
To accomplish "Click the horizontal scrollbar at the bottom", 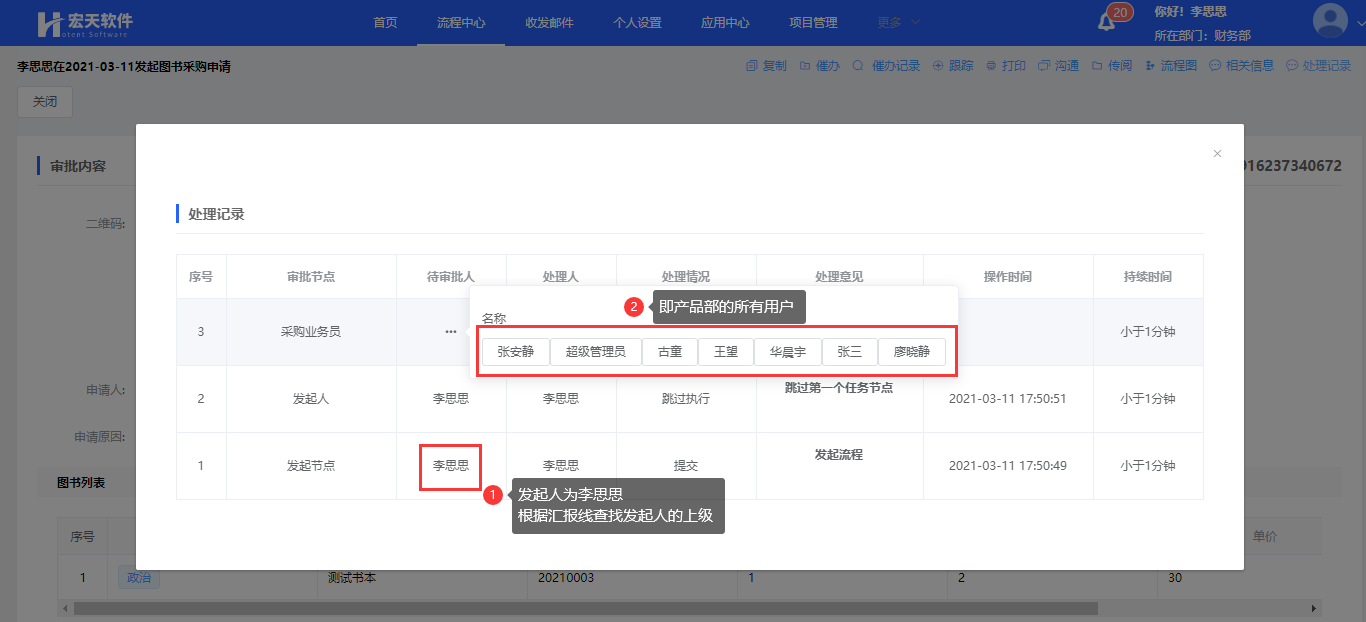I will (585, 608).
